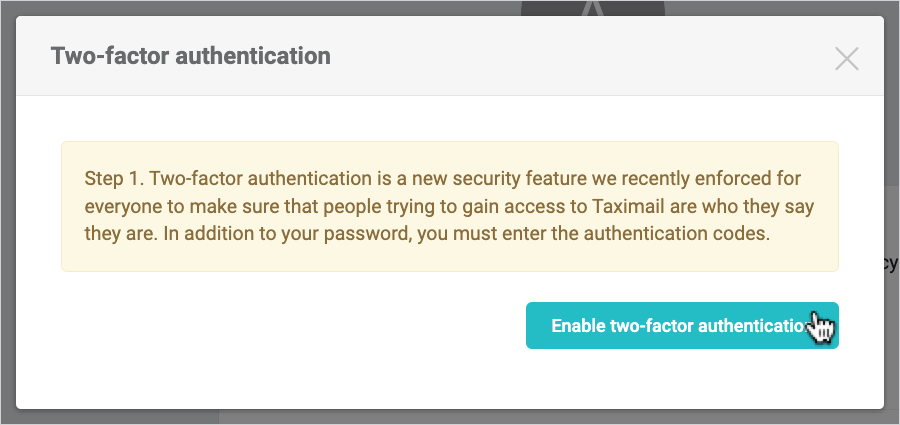This screenshot has height=425, width=900.
Task: Click white space below the Enable button
Action: pyautogui.click(x=680, y=378)
